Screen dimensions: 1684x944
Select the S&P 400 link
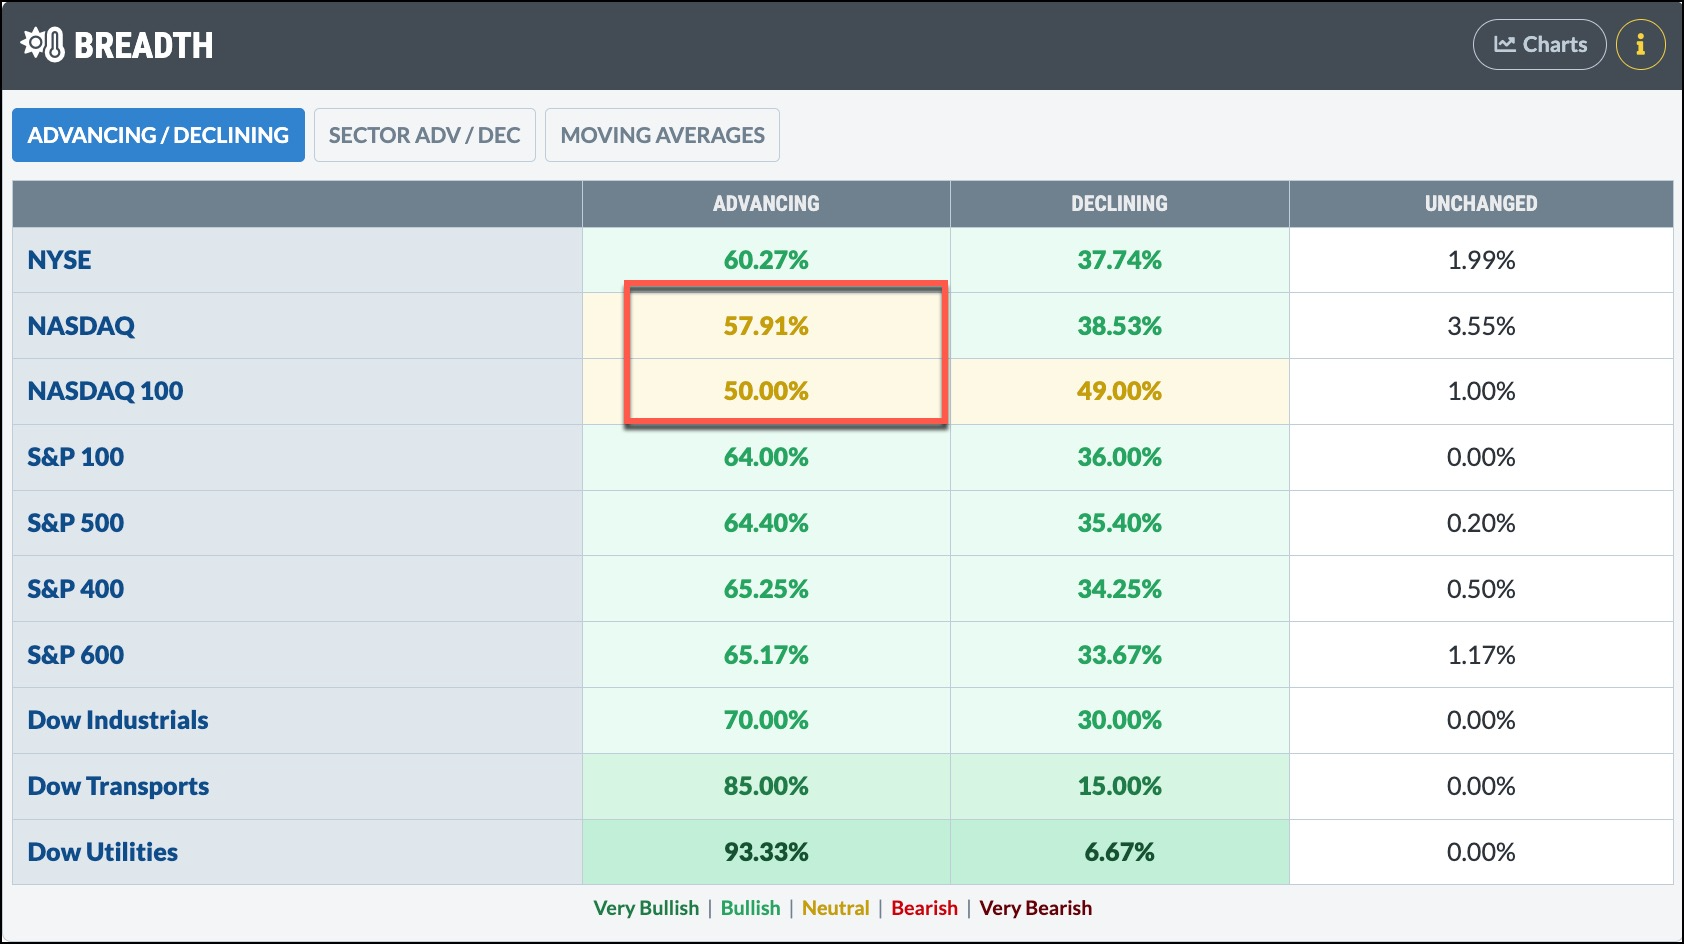[76, 589]
